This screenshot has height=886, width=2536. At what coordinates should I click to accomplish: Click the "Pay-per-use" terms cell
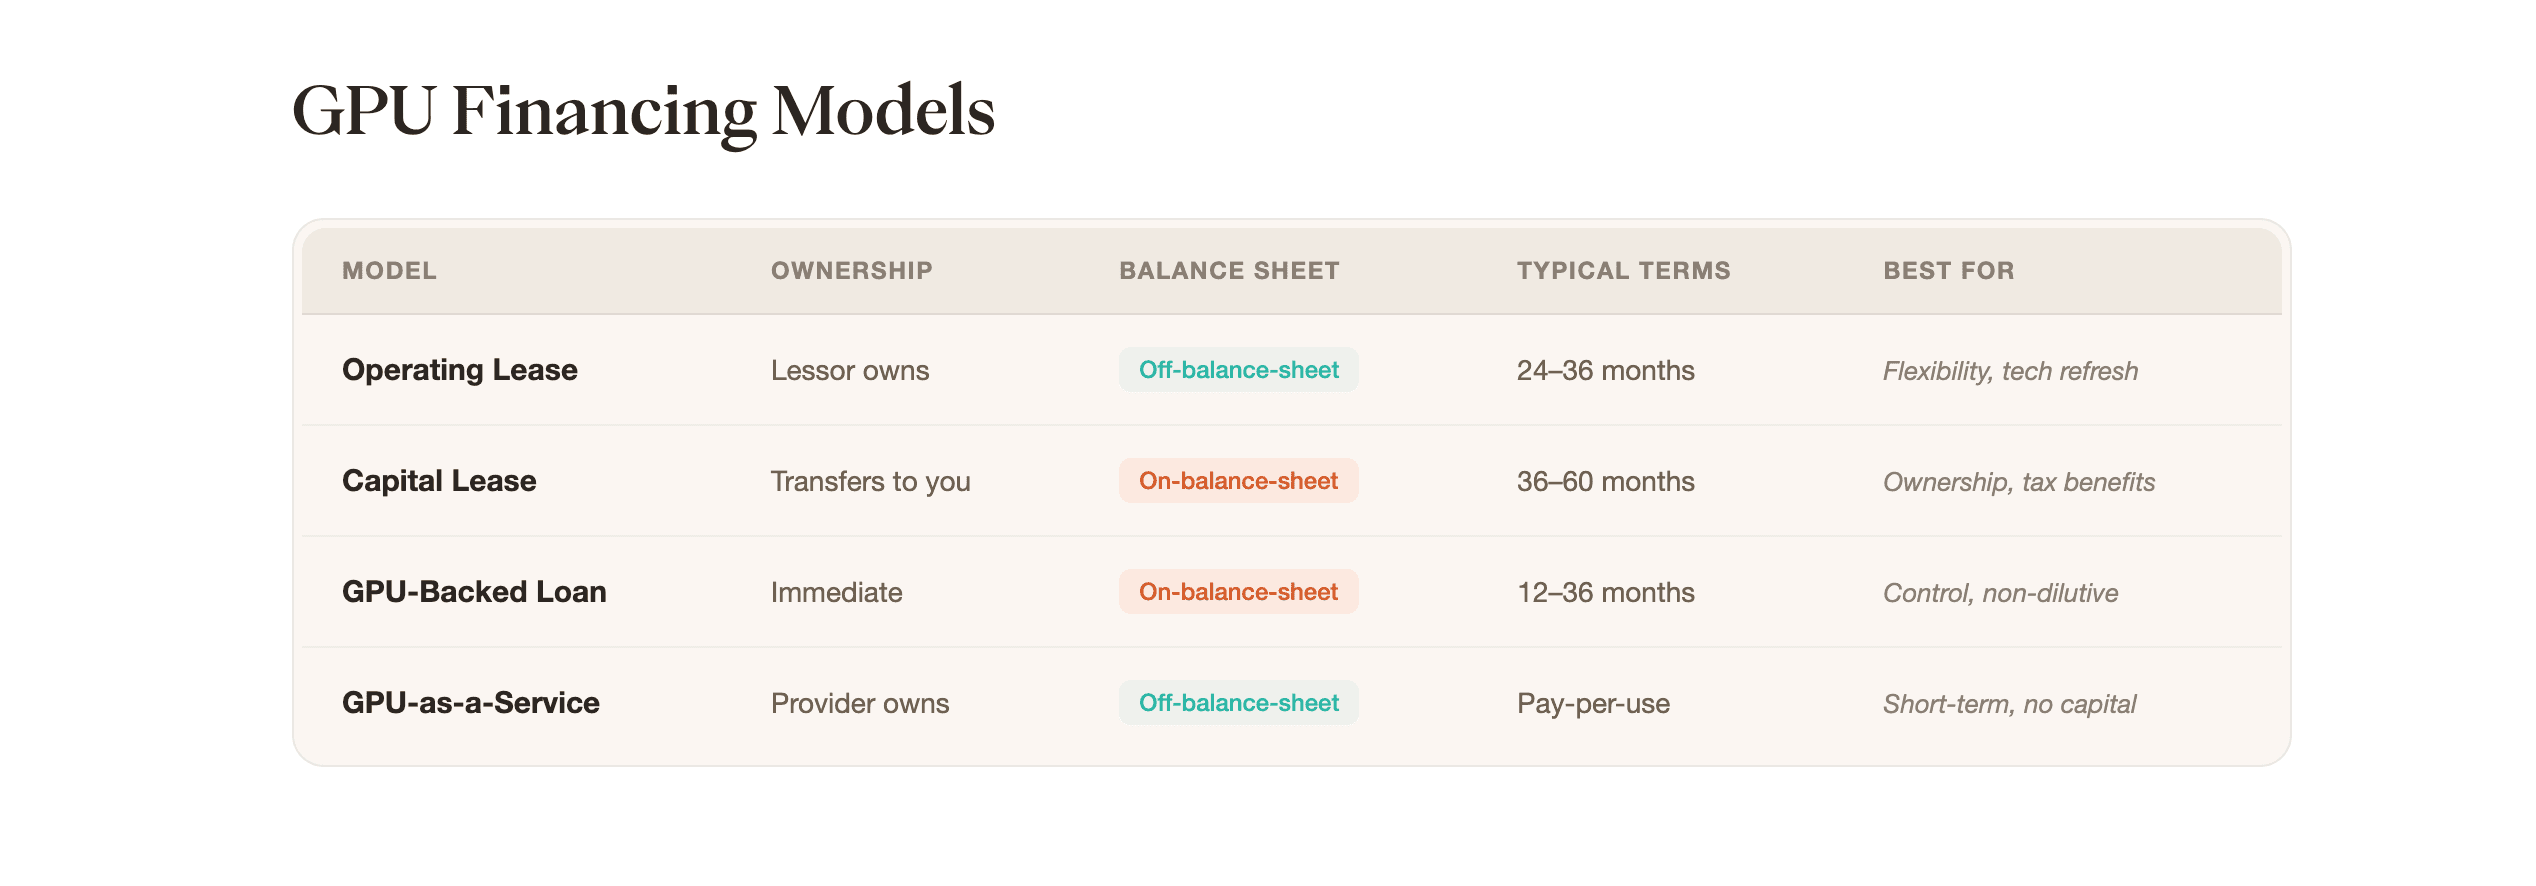1593,704
